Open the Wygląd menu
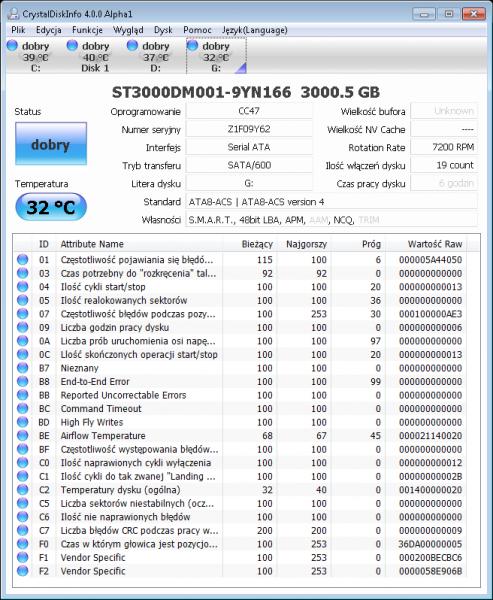Viewport: 493px width, 600px height. [x=128, y=30]
